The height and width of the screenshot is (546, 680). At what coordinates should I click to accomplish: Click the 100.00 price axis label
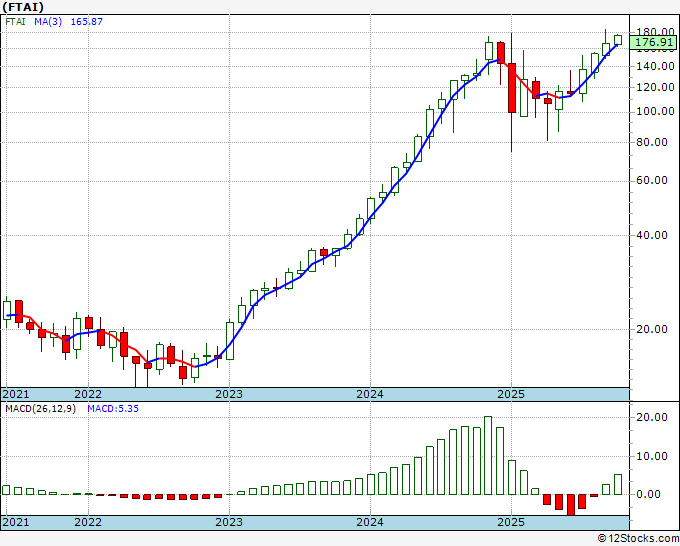tap(656, 112)
